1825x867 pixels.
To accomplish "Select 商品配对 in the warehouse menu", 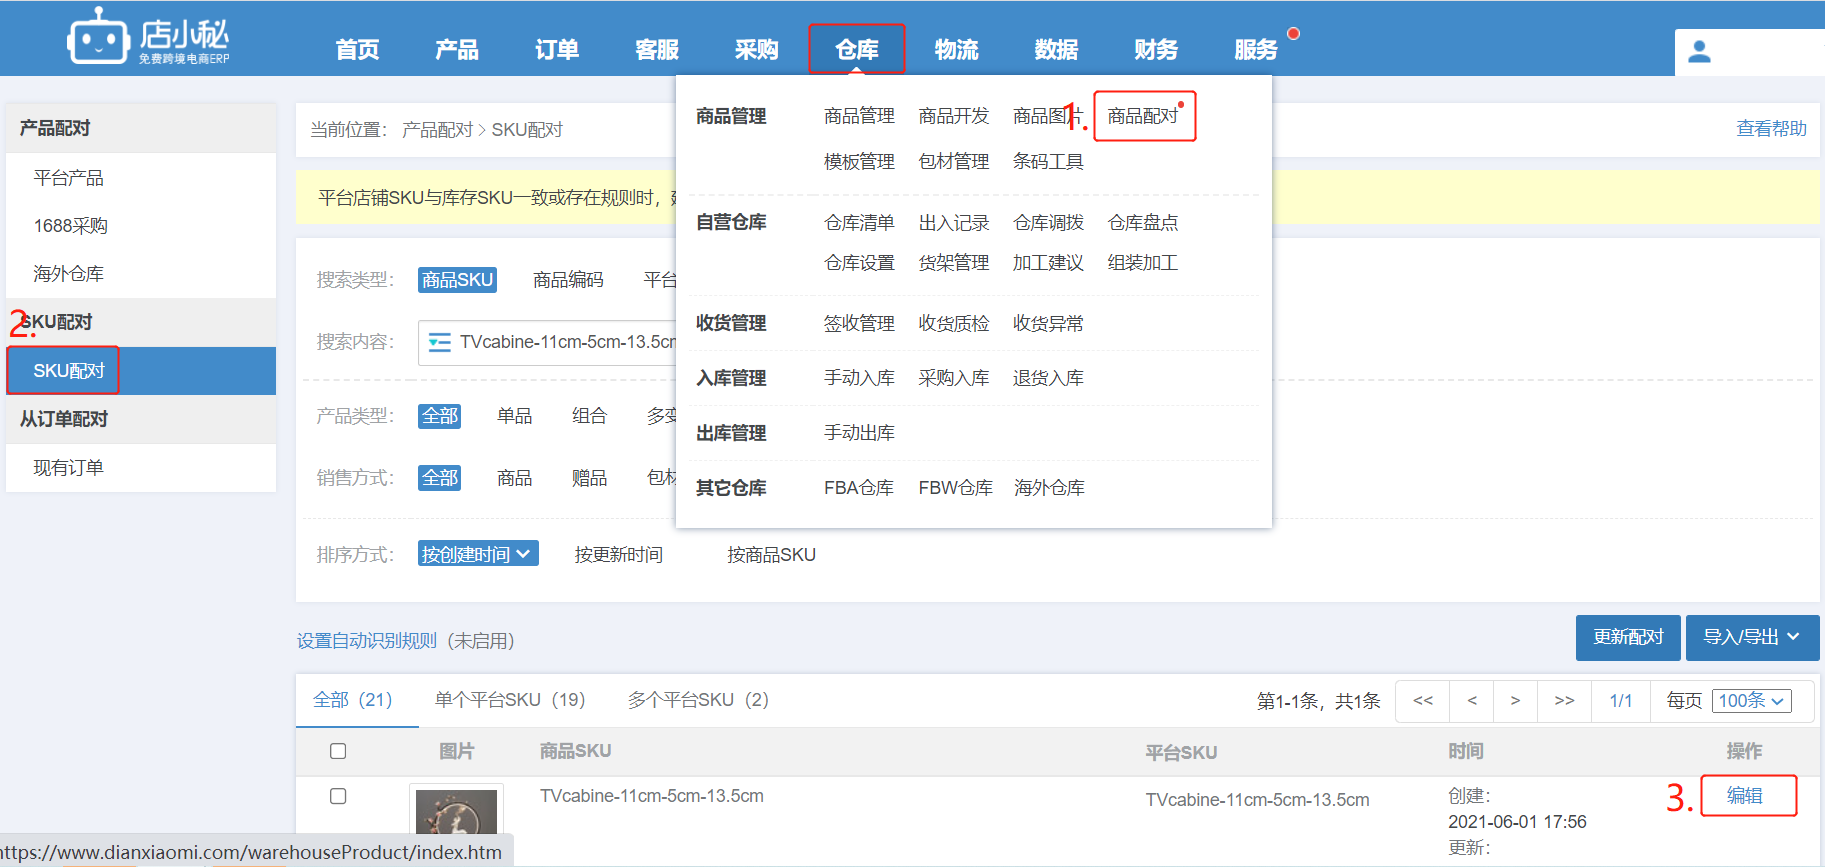I will 1144,116.
